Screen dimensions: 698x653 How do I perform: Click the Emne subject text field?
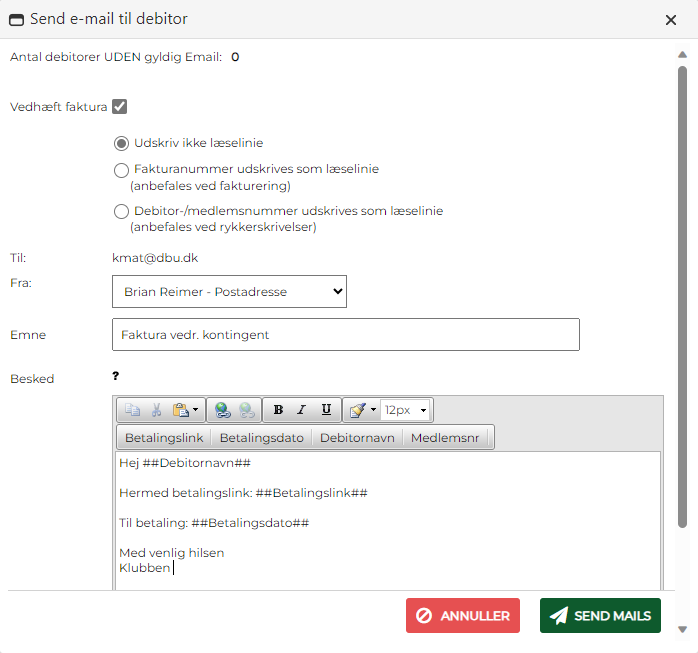click(345, 335)
